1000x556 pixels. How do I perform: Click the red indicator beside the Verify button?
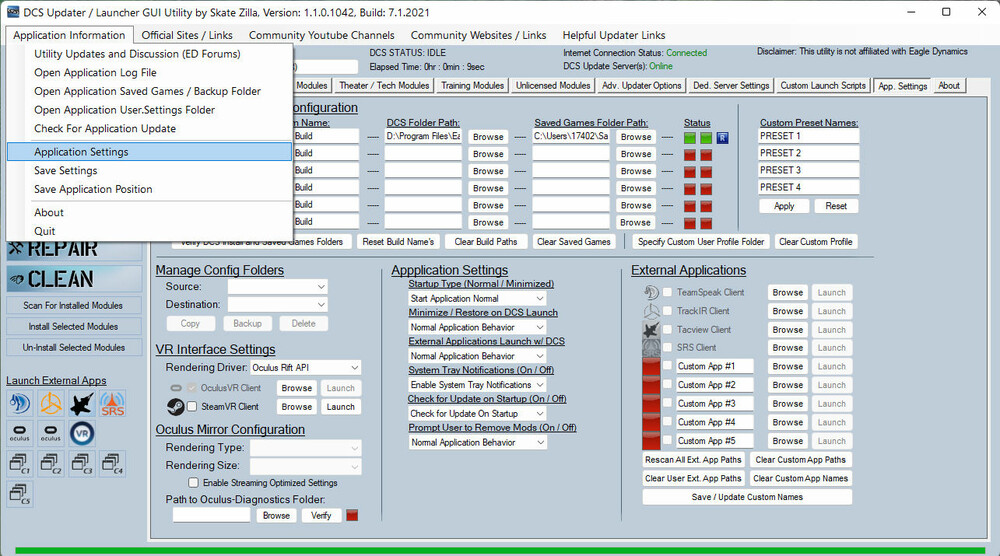pyautogui.click(x=352, y=515)
